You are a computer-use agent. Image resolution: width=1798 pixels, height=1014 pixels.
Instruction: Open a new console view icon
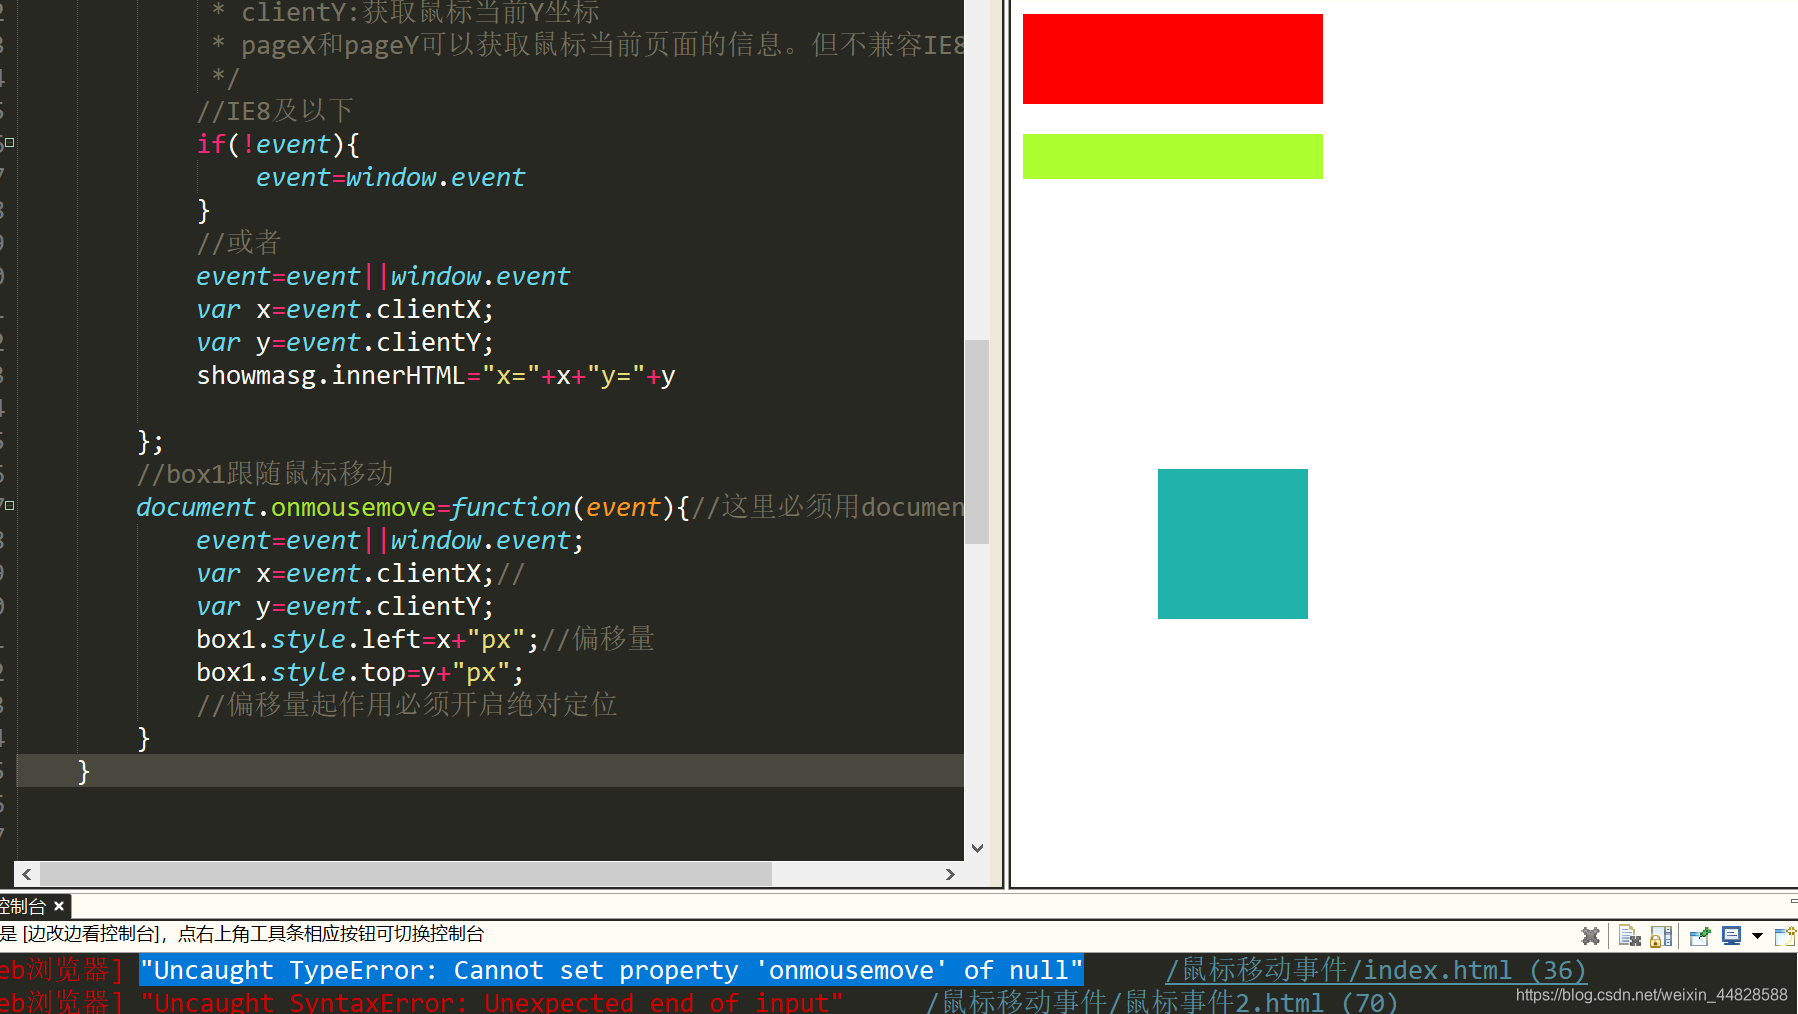1786,936
